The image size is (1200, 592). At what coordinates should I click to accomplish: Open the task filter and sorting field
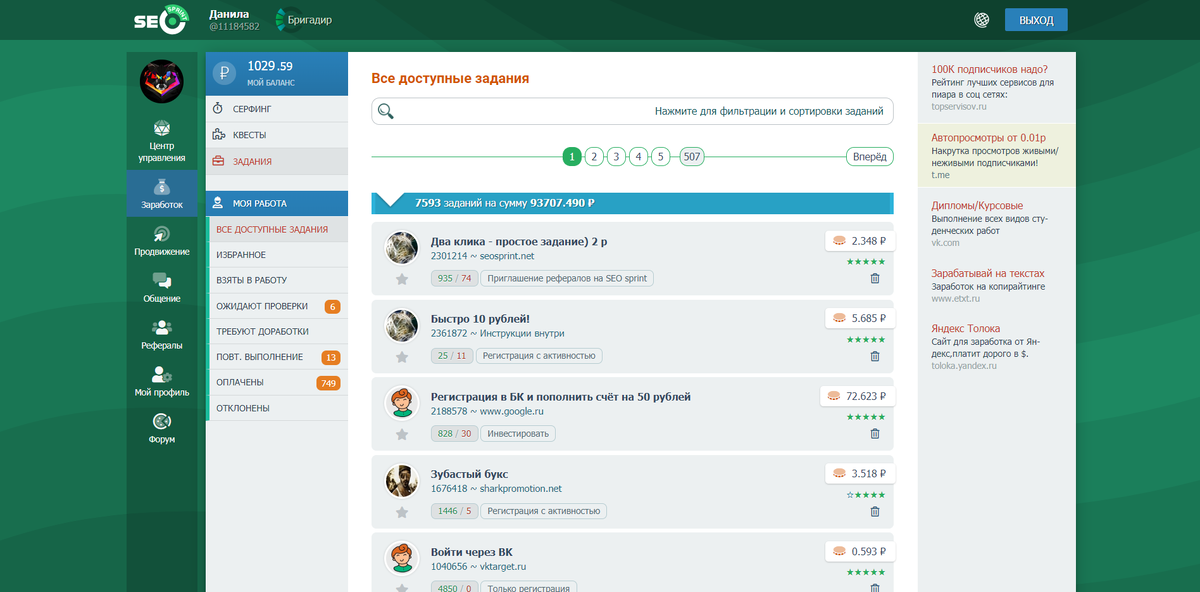tap(632, 112)
